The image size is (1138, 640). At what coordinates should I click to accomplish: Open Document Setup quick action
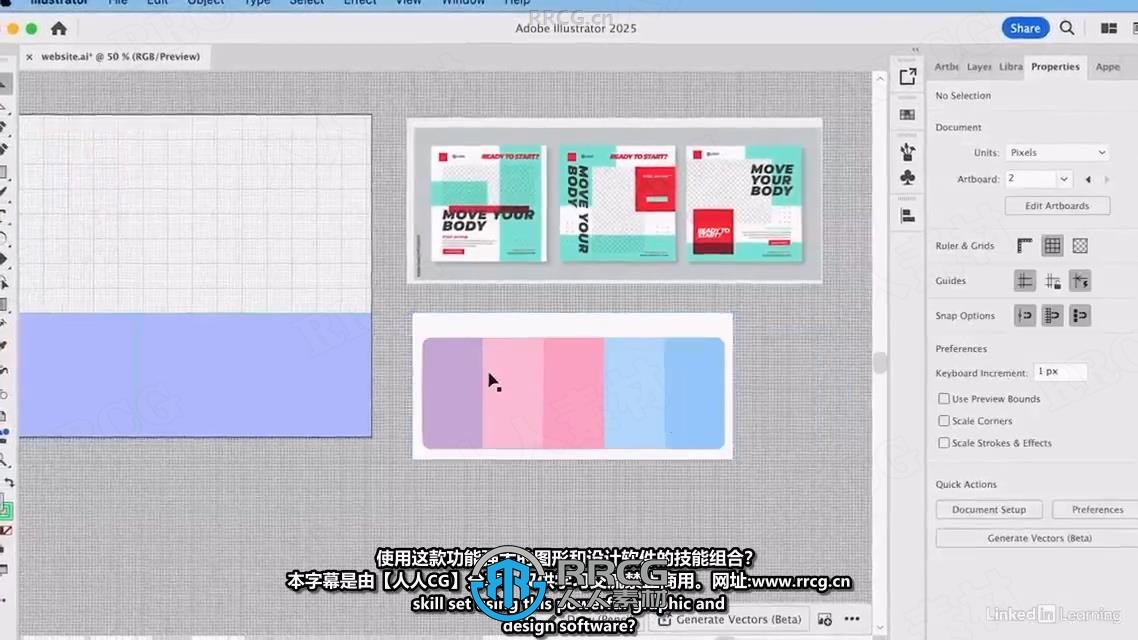click(x=988, y=509)
